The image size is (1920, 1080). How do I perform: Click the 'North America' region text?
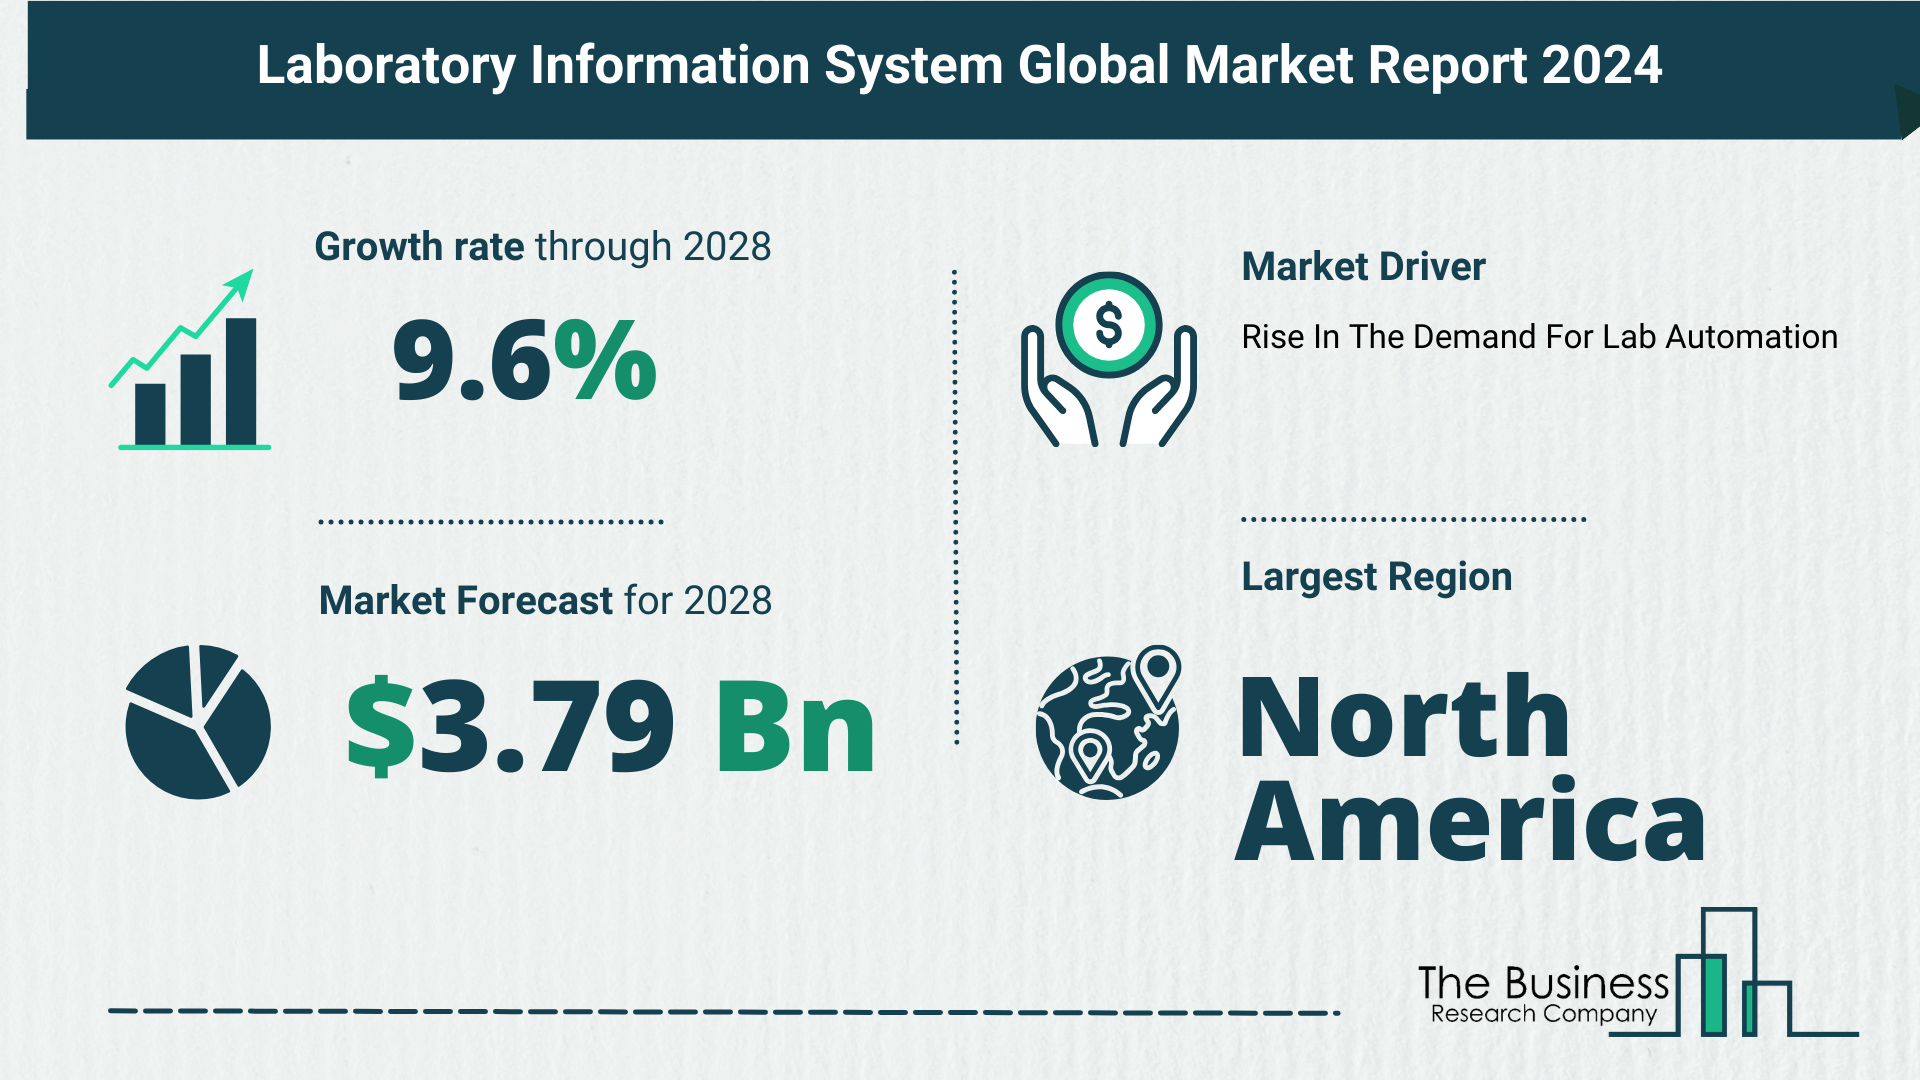pyautogui.click(x=1470, y=767)
